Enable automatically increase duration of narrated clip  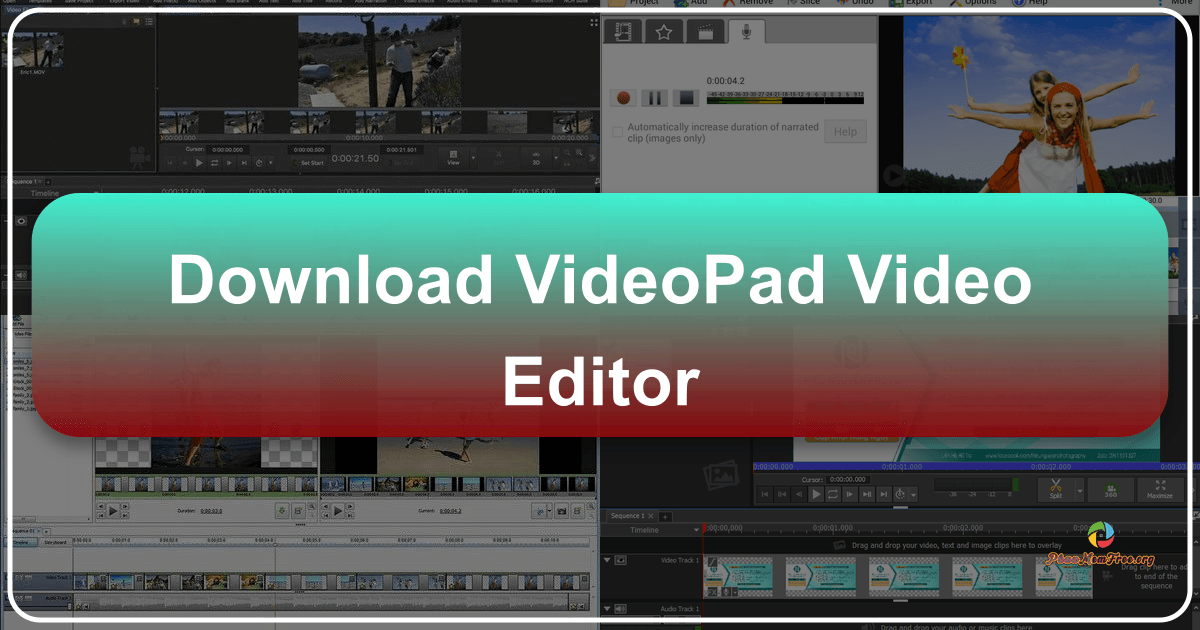point(619,131)
